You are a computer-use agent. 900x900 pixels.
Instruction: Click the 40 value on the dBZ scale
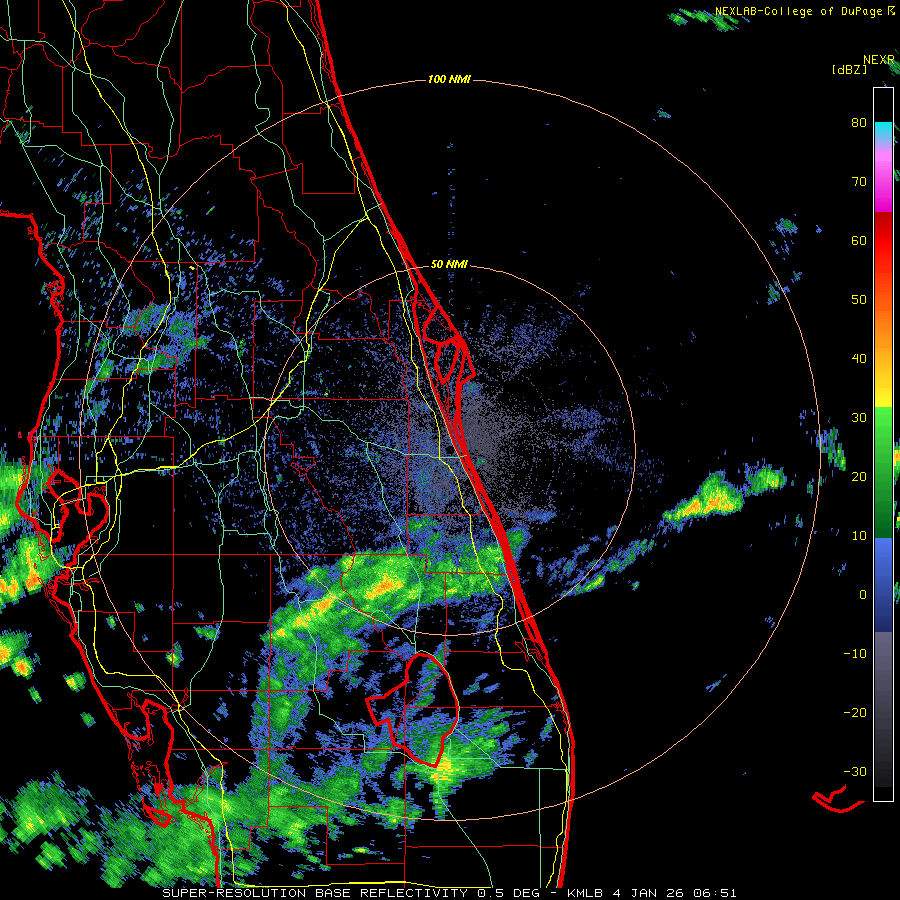tap(859, 359)
